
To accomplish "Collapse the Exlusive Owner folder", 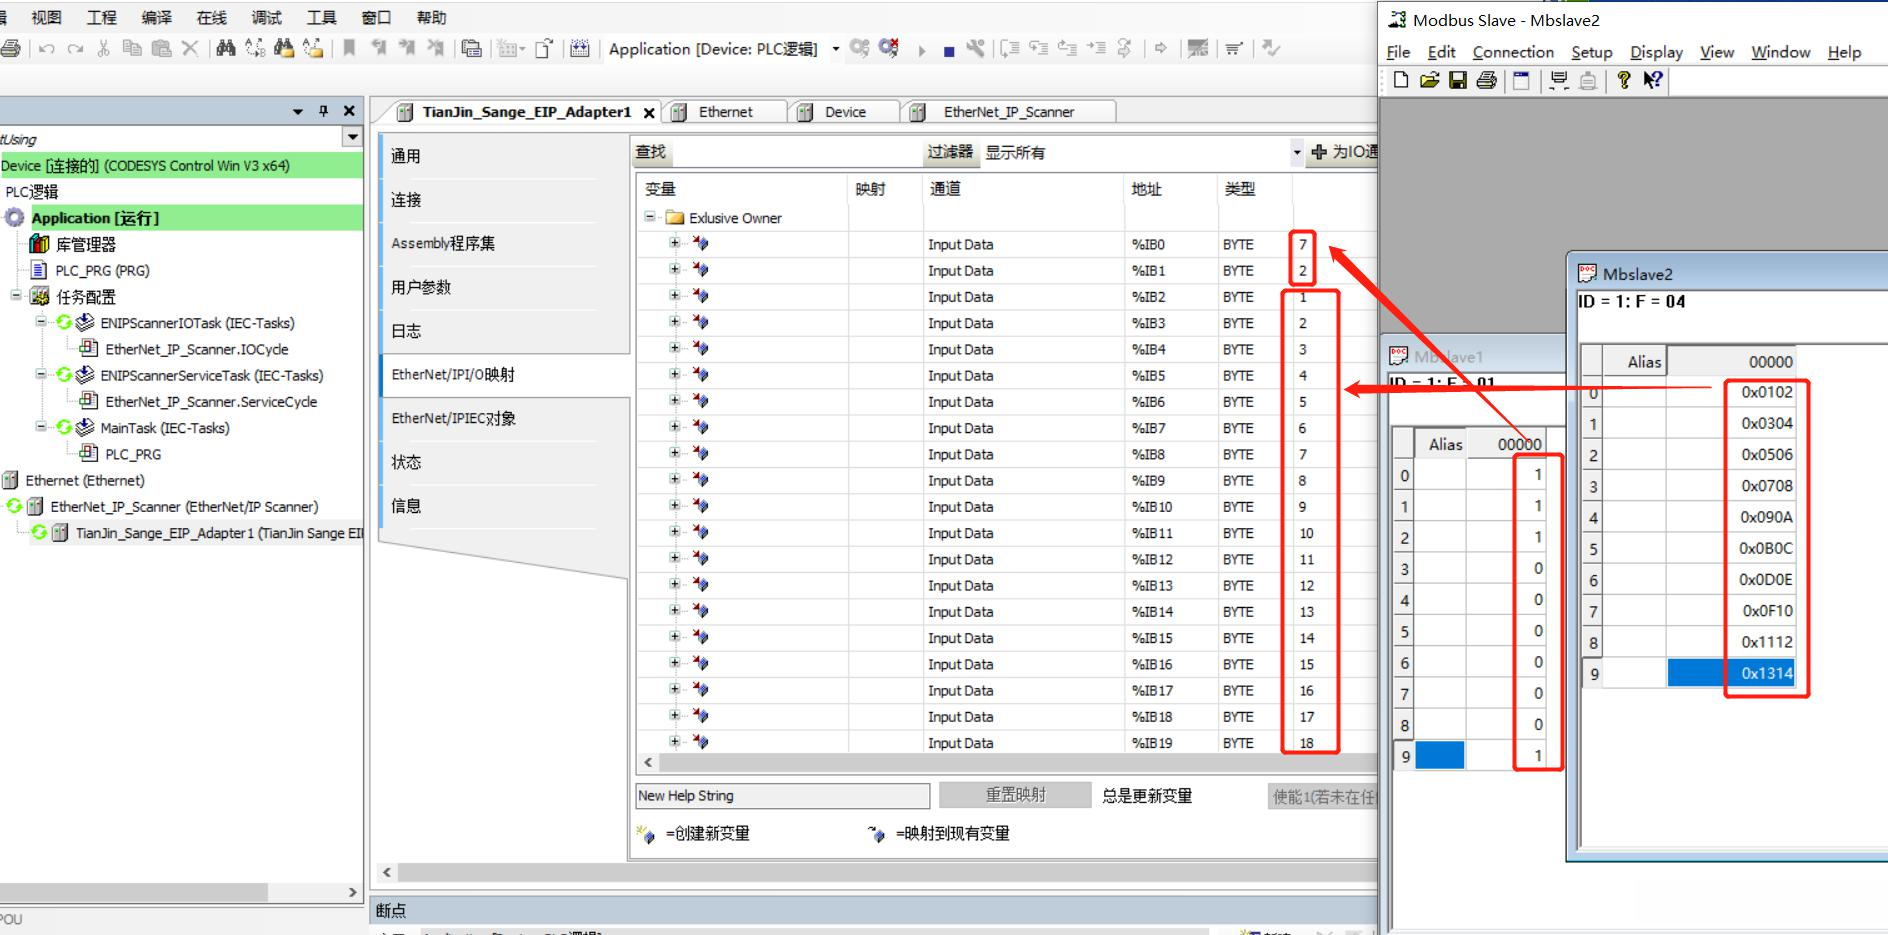I will 650,217.
